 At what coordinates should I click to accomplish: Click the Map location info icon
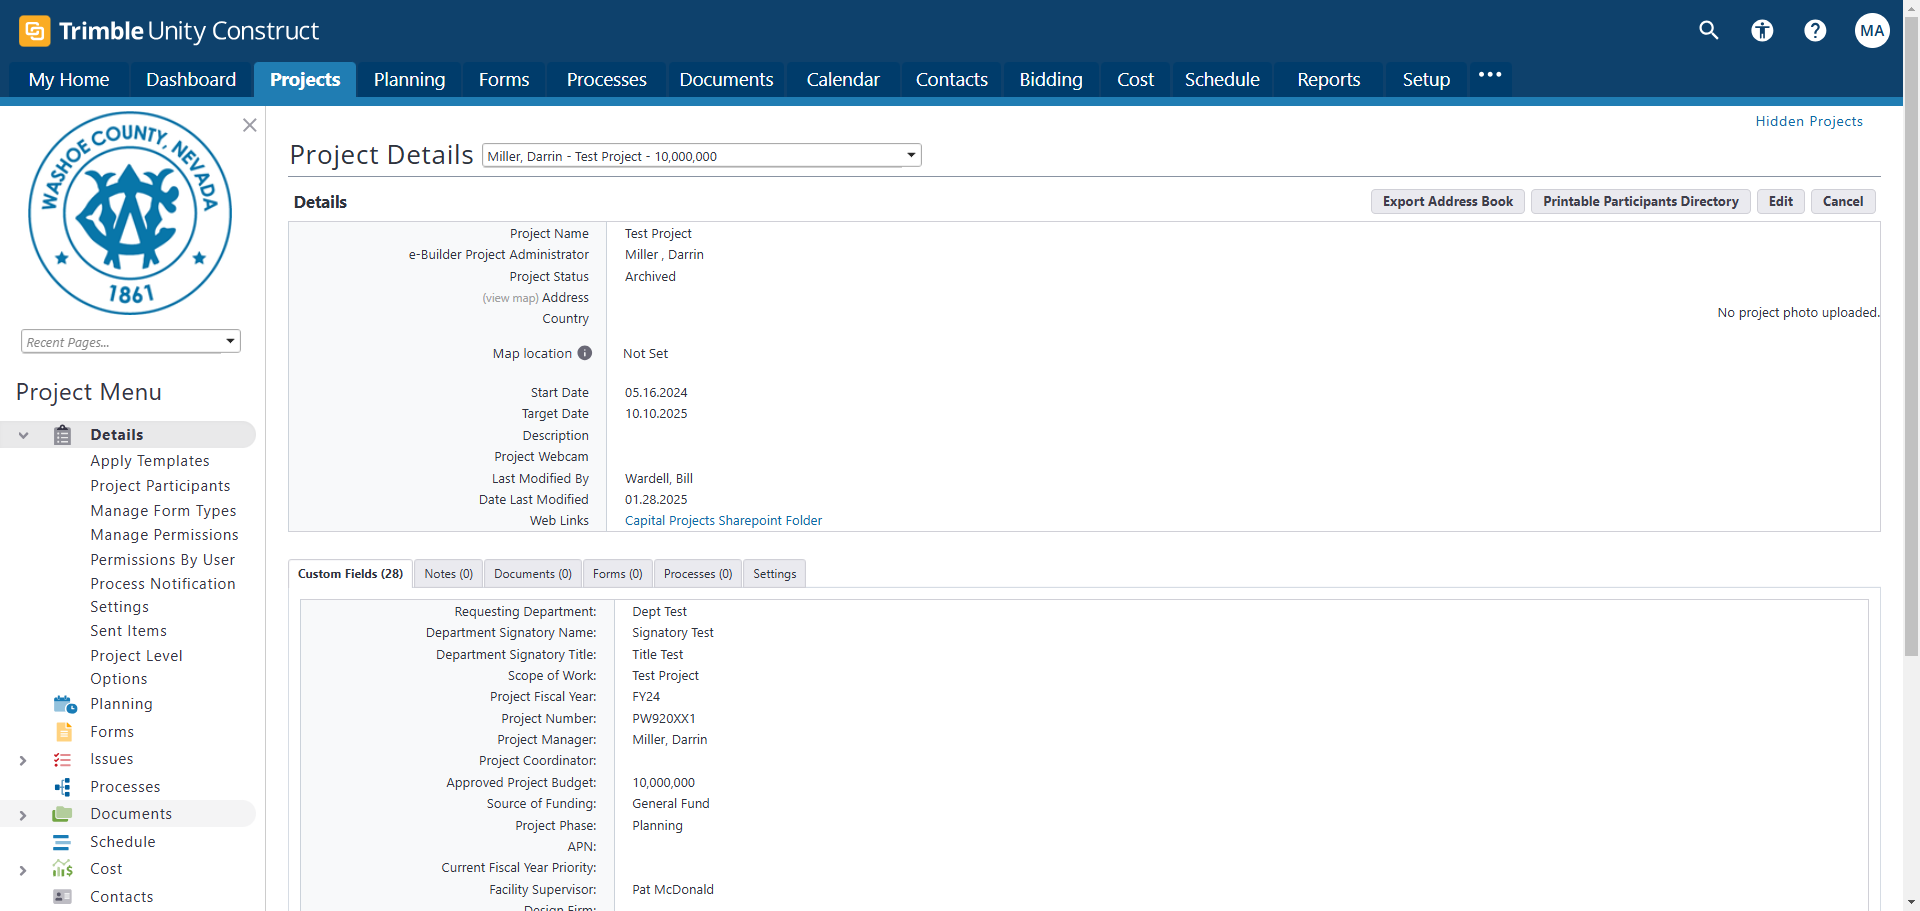point(585,353)
